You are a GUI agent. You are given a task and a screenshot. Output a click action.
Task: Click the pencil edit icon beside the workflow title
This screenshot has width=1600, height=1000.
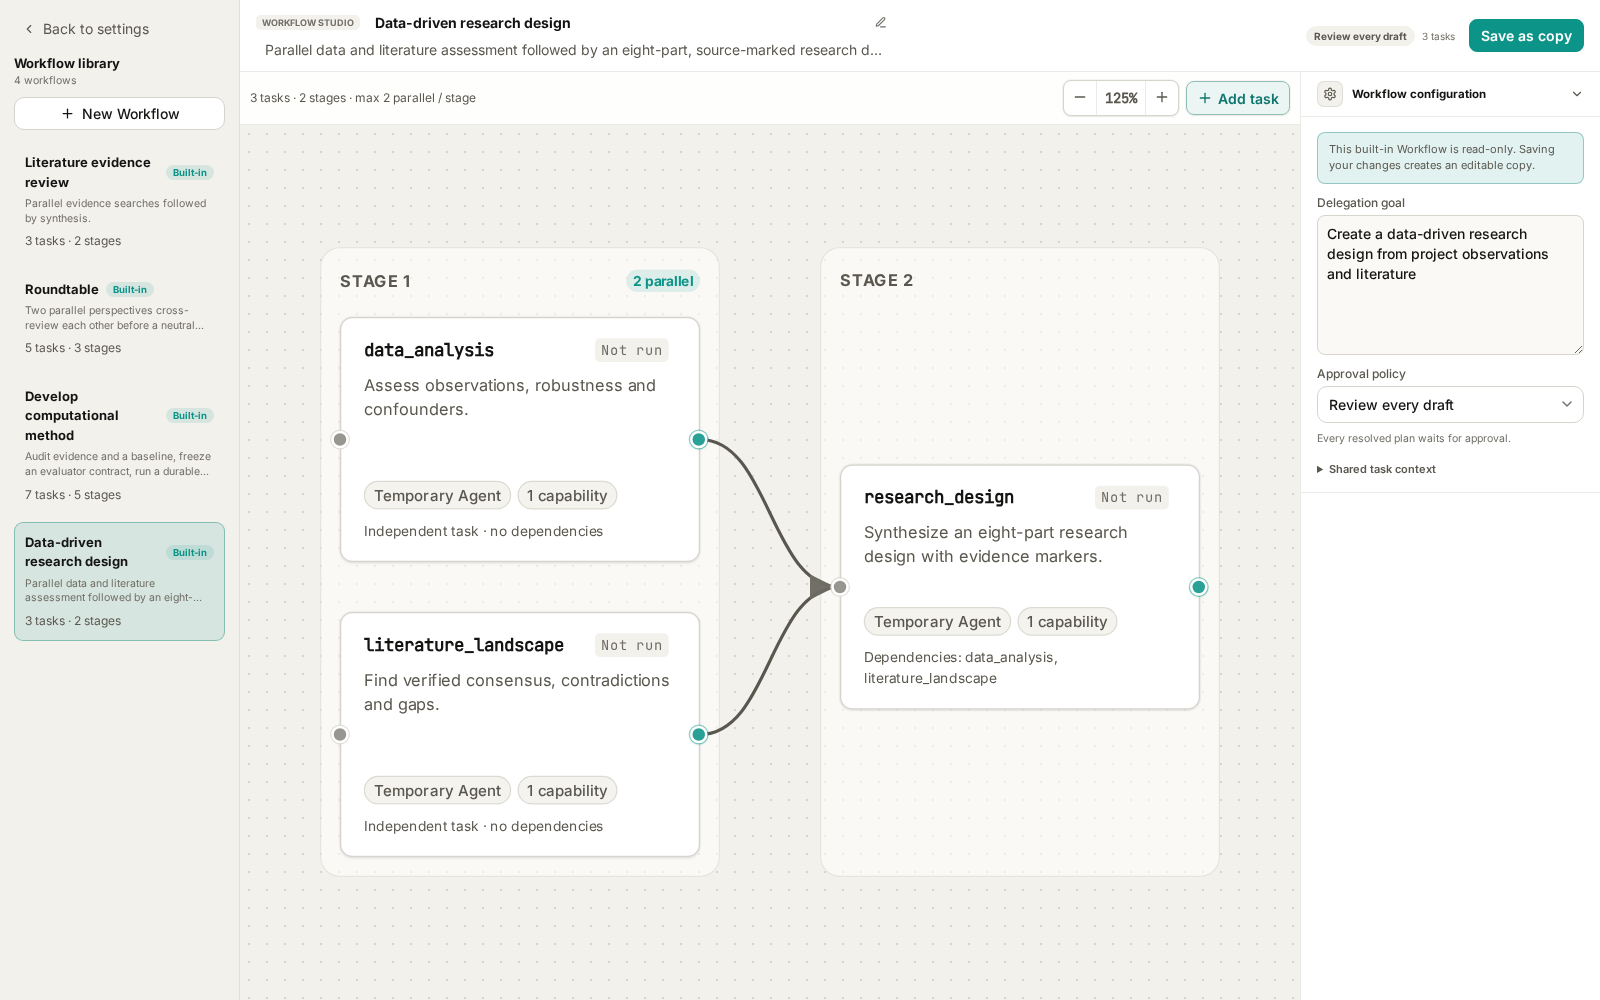pyautogui.click(x=881, y=23)
